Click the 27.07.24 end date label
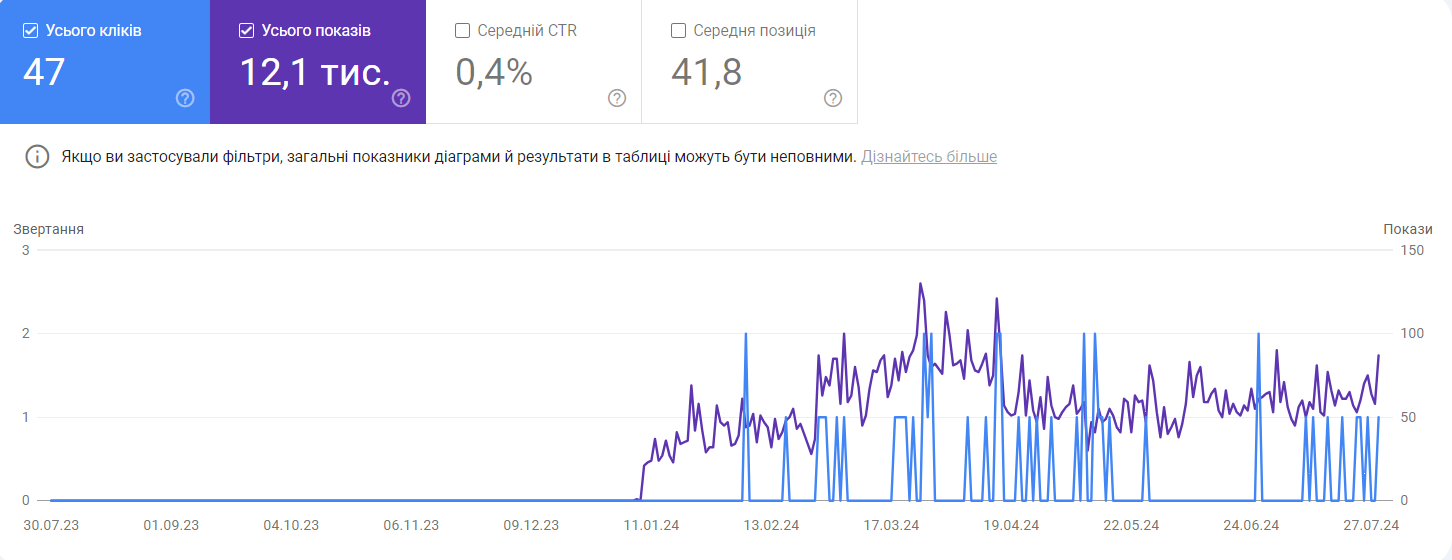 point(1371,525)
